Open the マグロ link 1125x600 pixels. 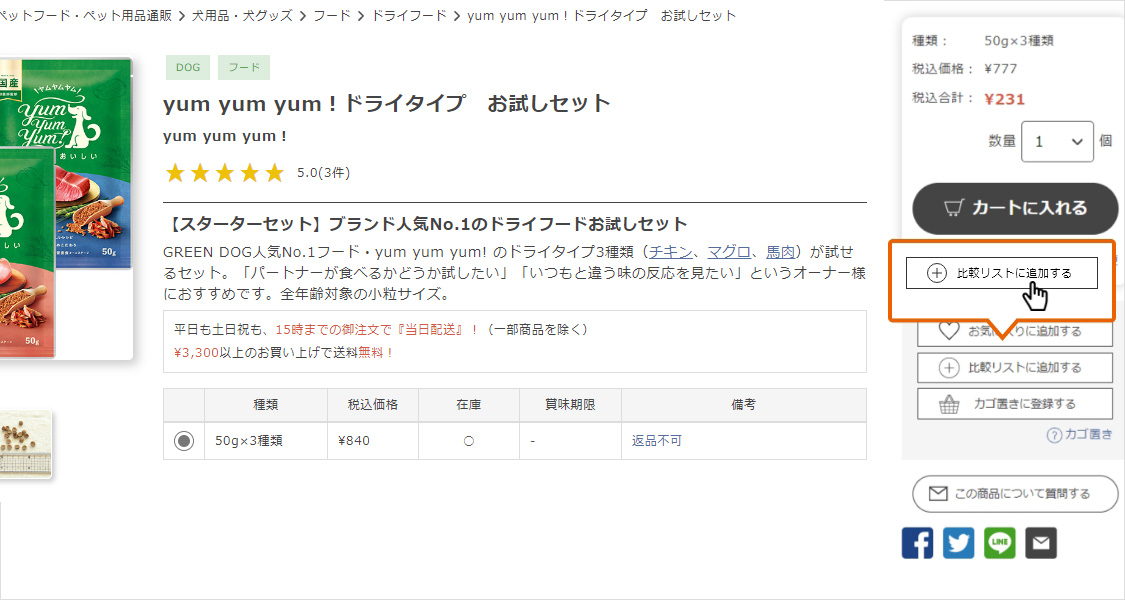(729, 252)
